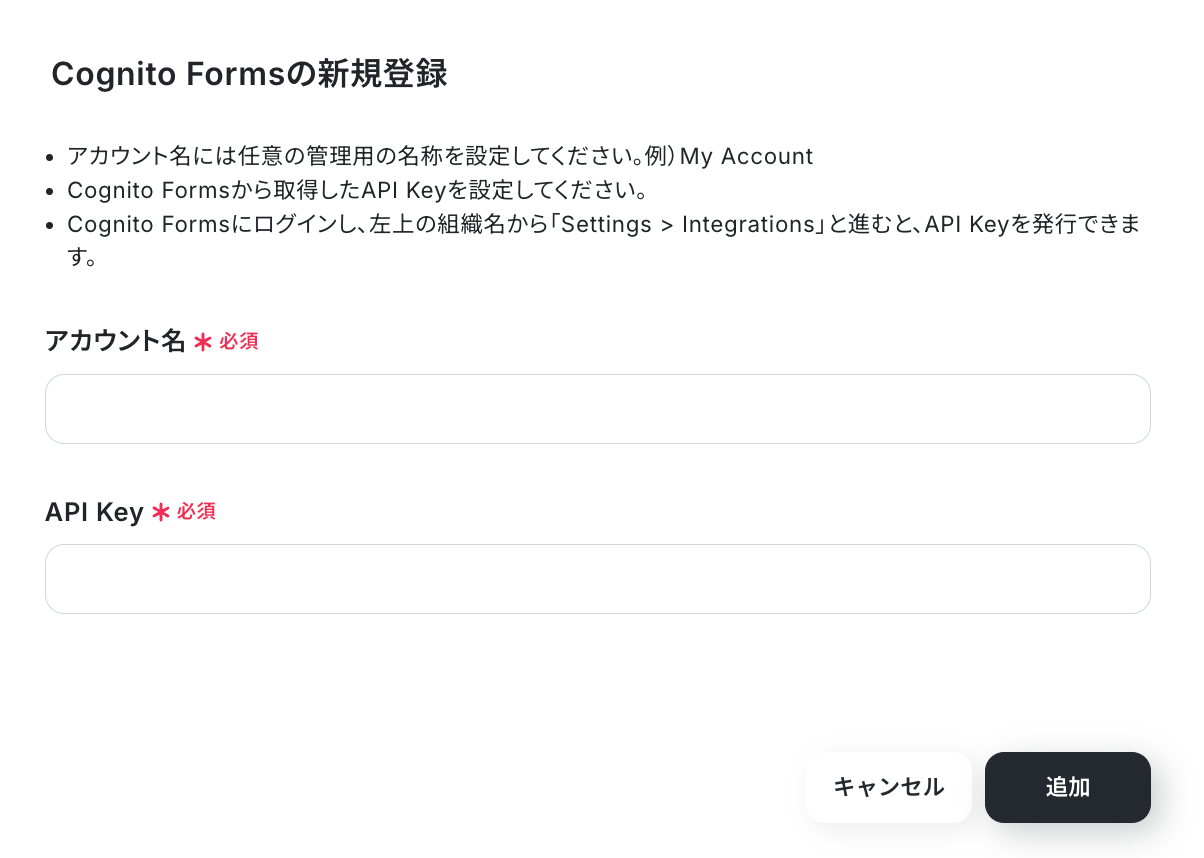Screen dimensions: 1204x858
Task: Click the word Integrations in the instructions
Action: coord(748,224)
